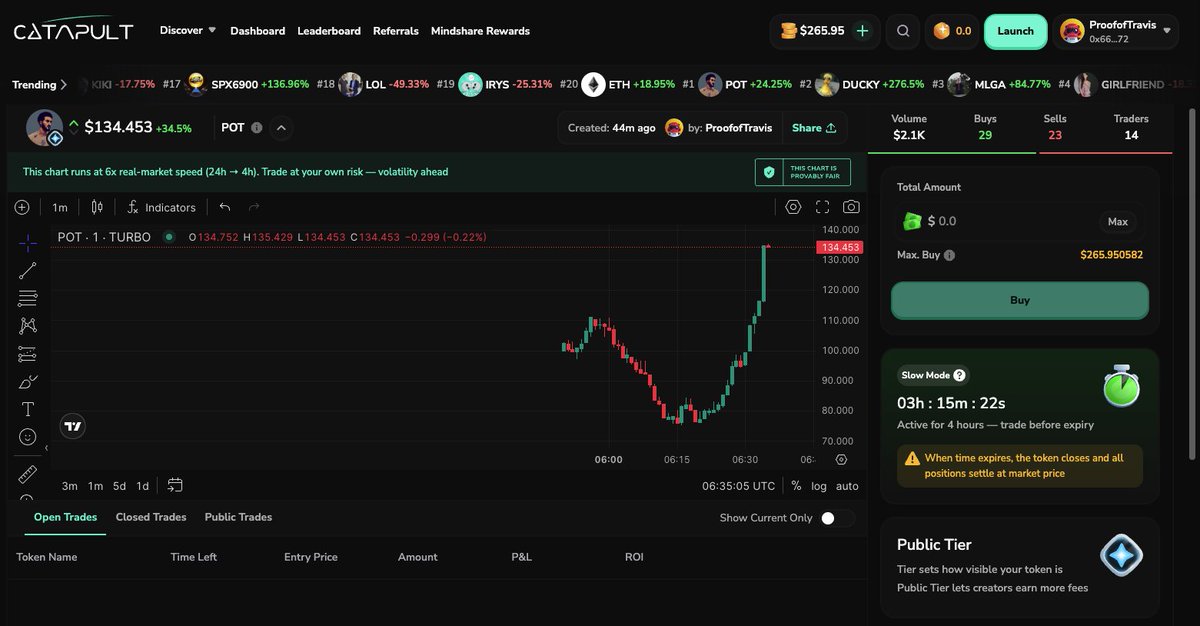Switch to the Closed Trades tab
This screenshot has width=1200, height=626.
tap(151, 517)
